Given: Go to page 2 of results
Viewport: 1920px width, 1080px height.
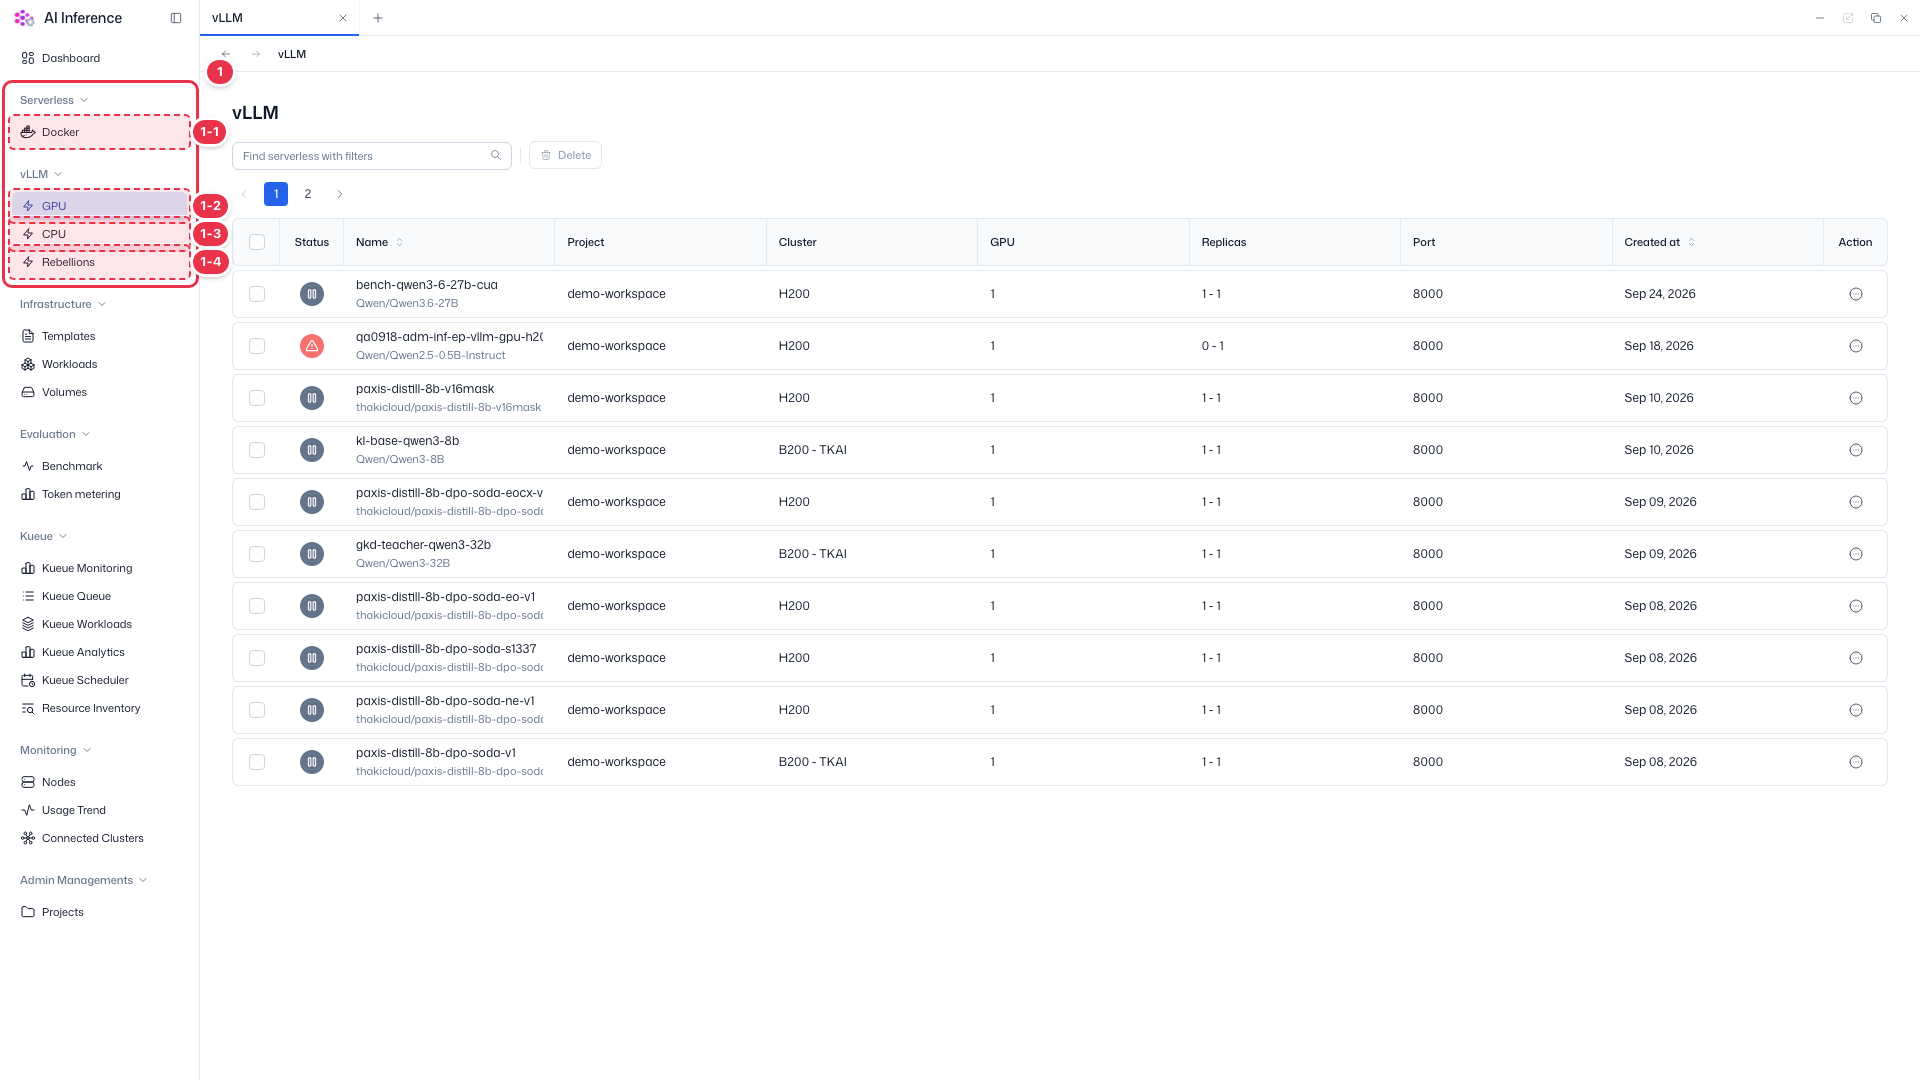Looking at the screenshot, I should [308, 194].
